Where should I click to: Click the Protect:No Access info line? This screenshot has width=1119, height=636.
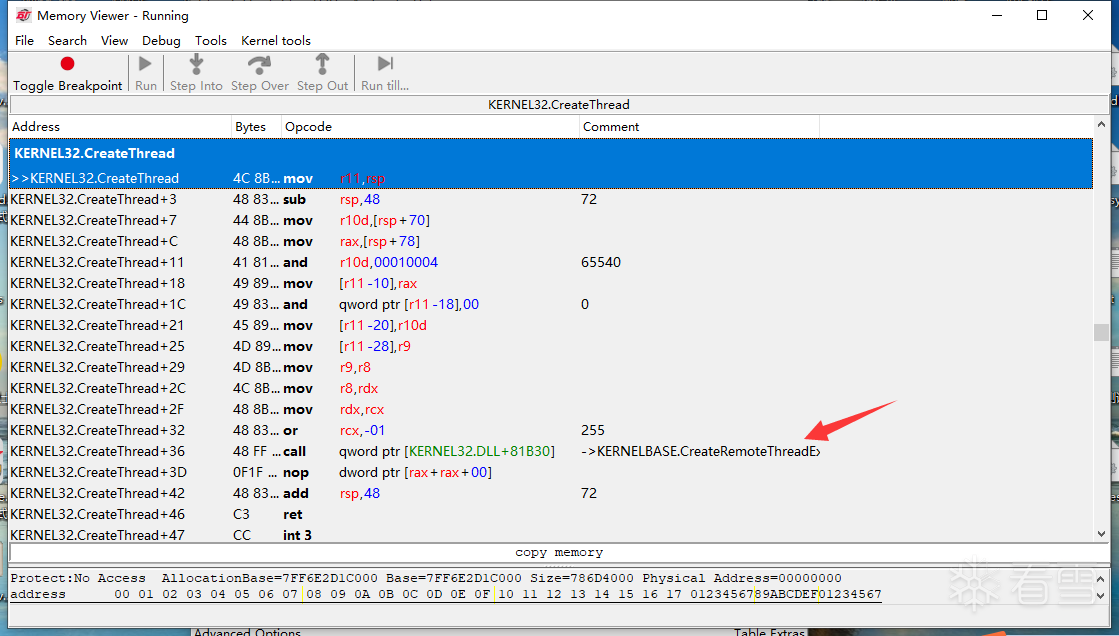click(426, 578)
